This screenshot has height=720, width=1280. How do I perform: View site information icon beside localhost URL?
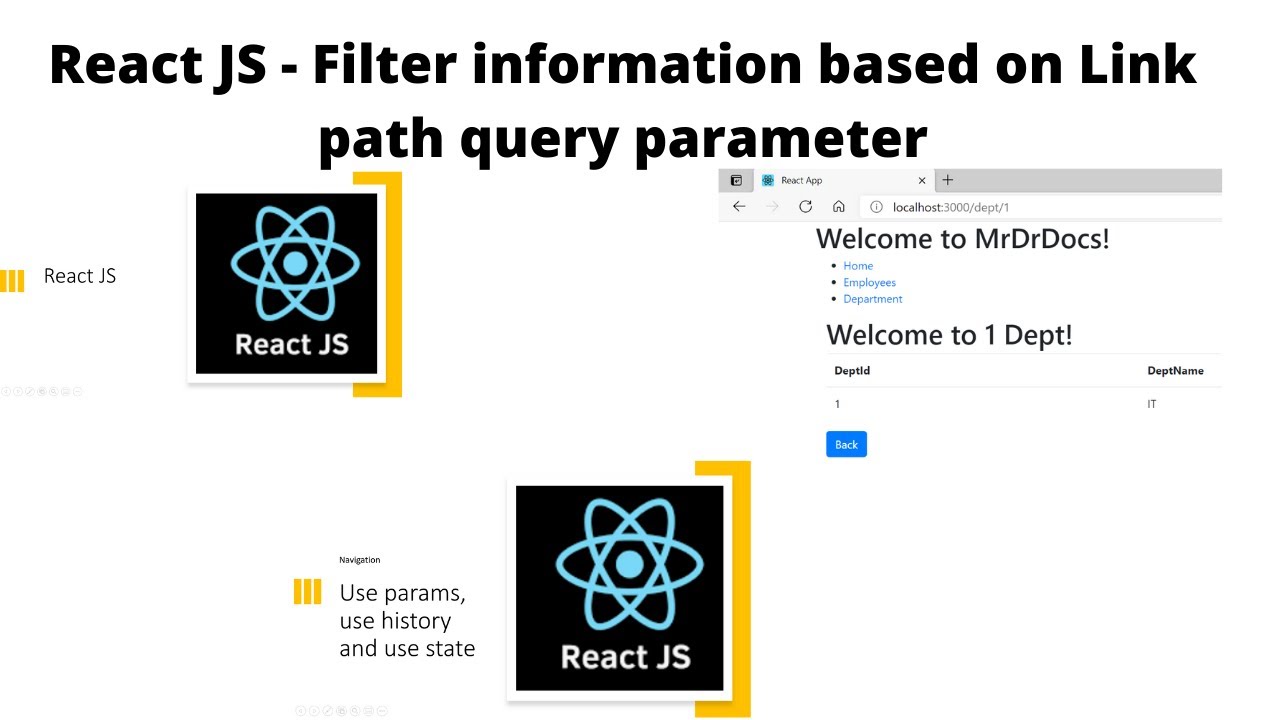876,207
